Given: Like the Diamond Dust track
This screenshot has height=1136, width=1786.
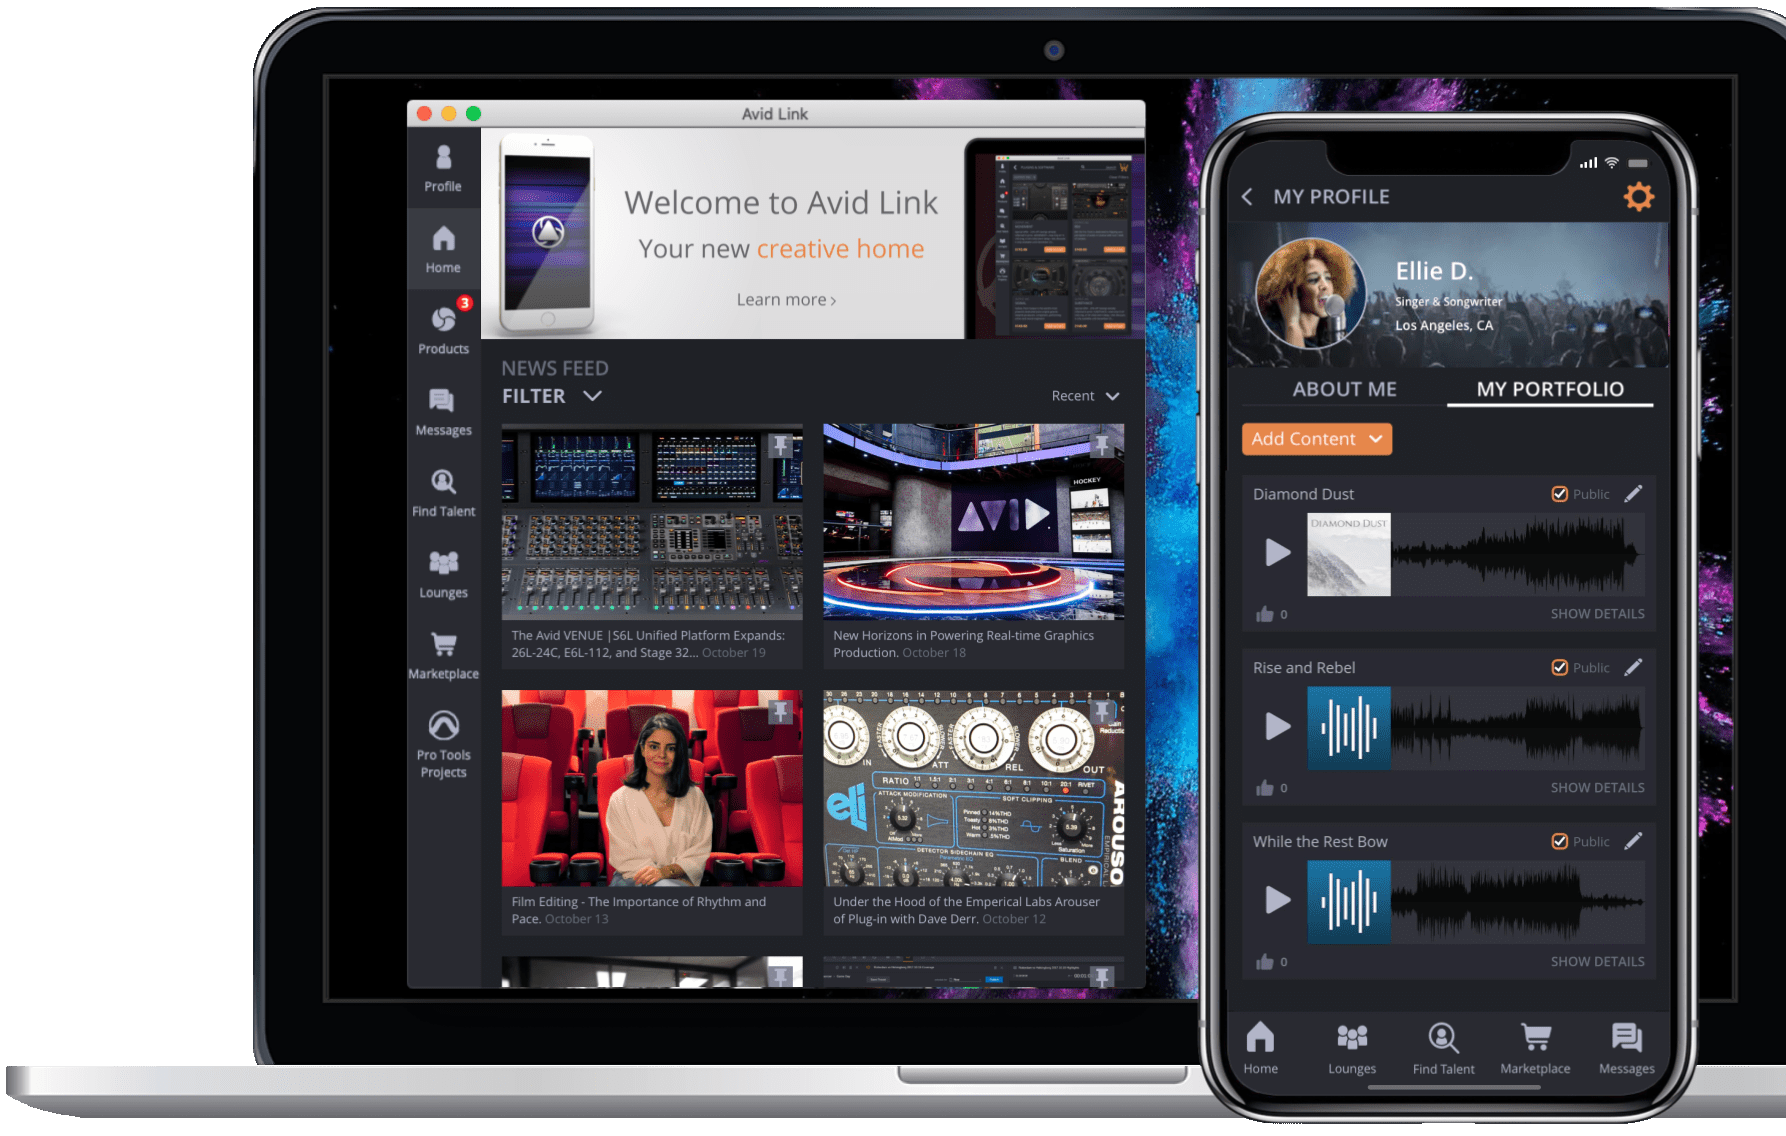Looking at the screenshot, I should (x=1265, y=614).
